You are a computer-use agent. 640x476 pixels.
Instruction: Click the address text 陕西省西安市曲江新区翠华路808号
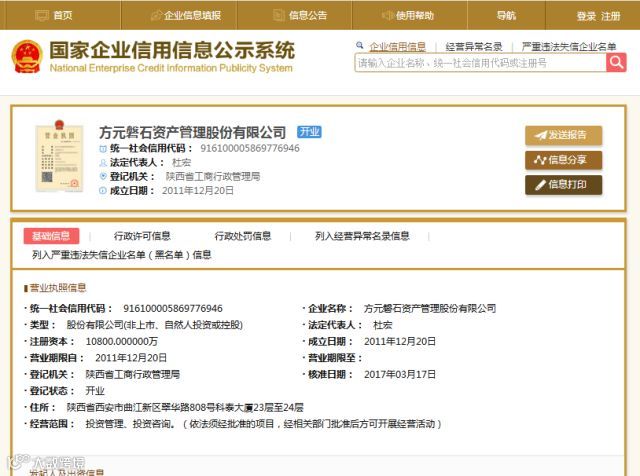coord(142,407)
